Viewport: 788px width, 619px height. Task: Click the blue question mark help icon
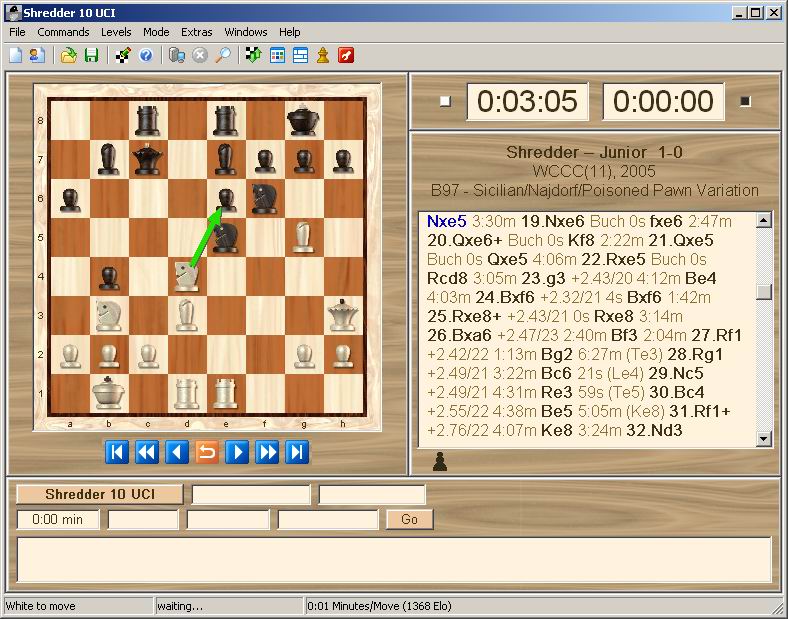tap(146, 55)
